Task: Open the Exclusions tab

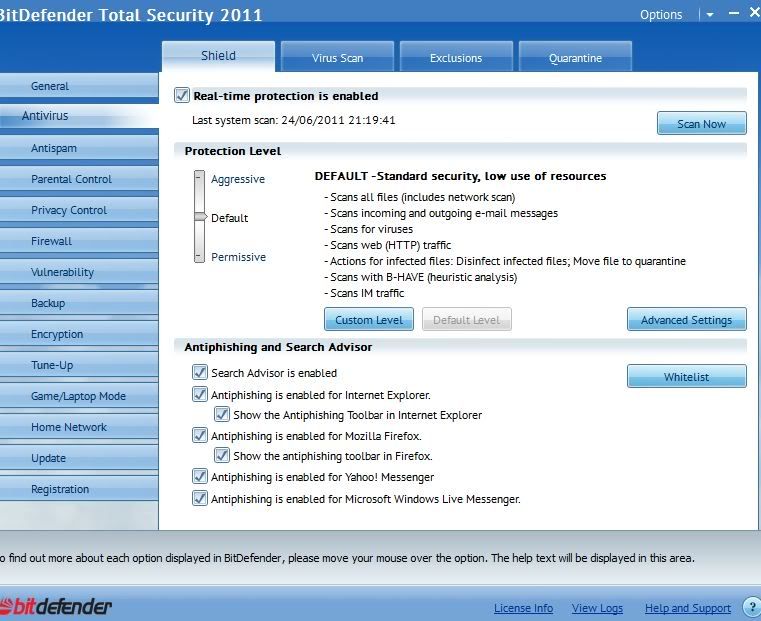Action: tap(456, 58)
